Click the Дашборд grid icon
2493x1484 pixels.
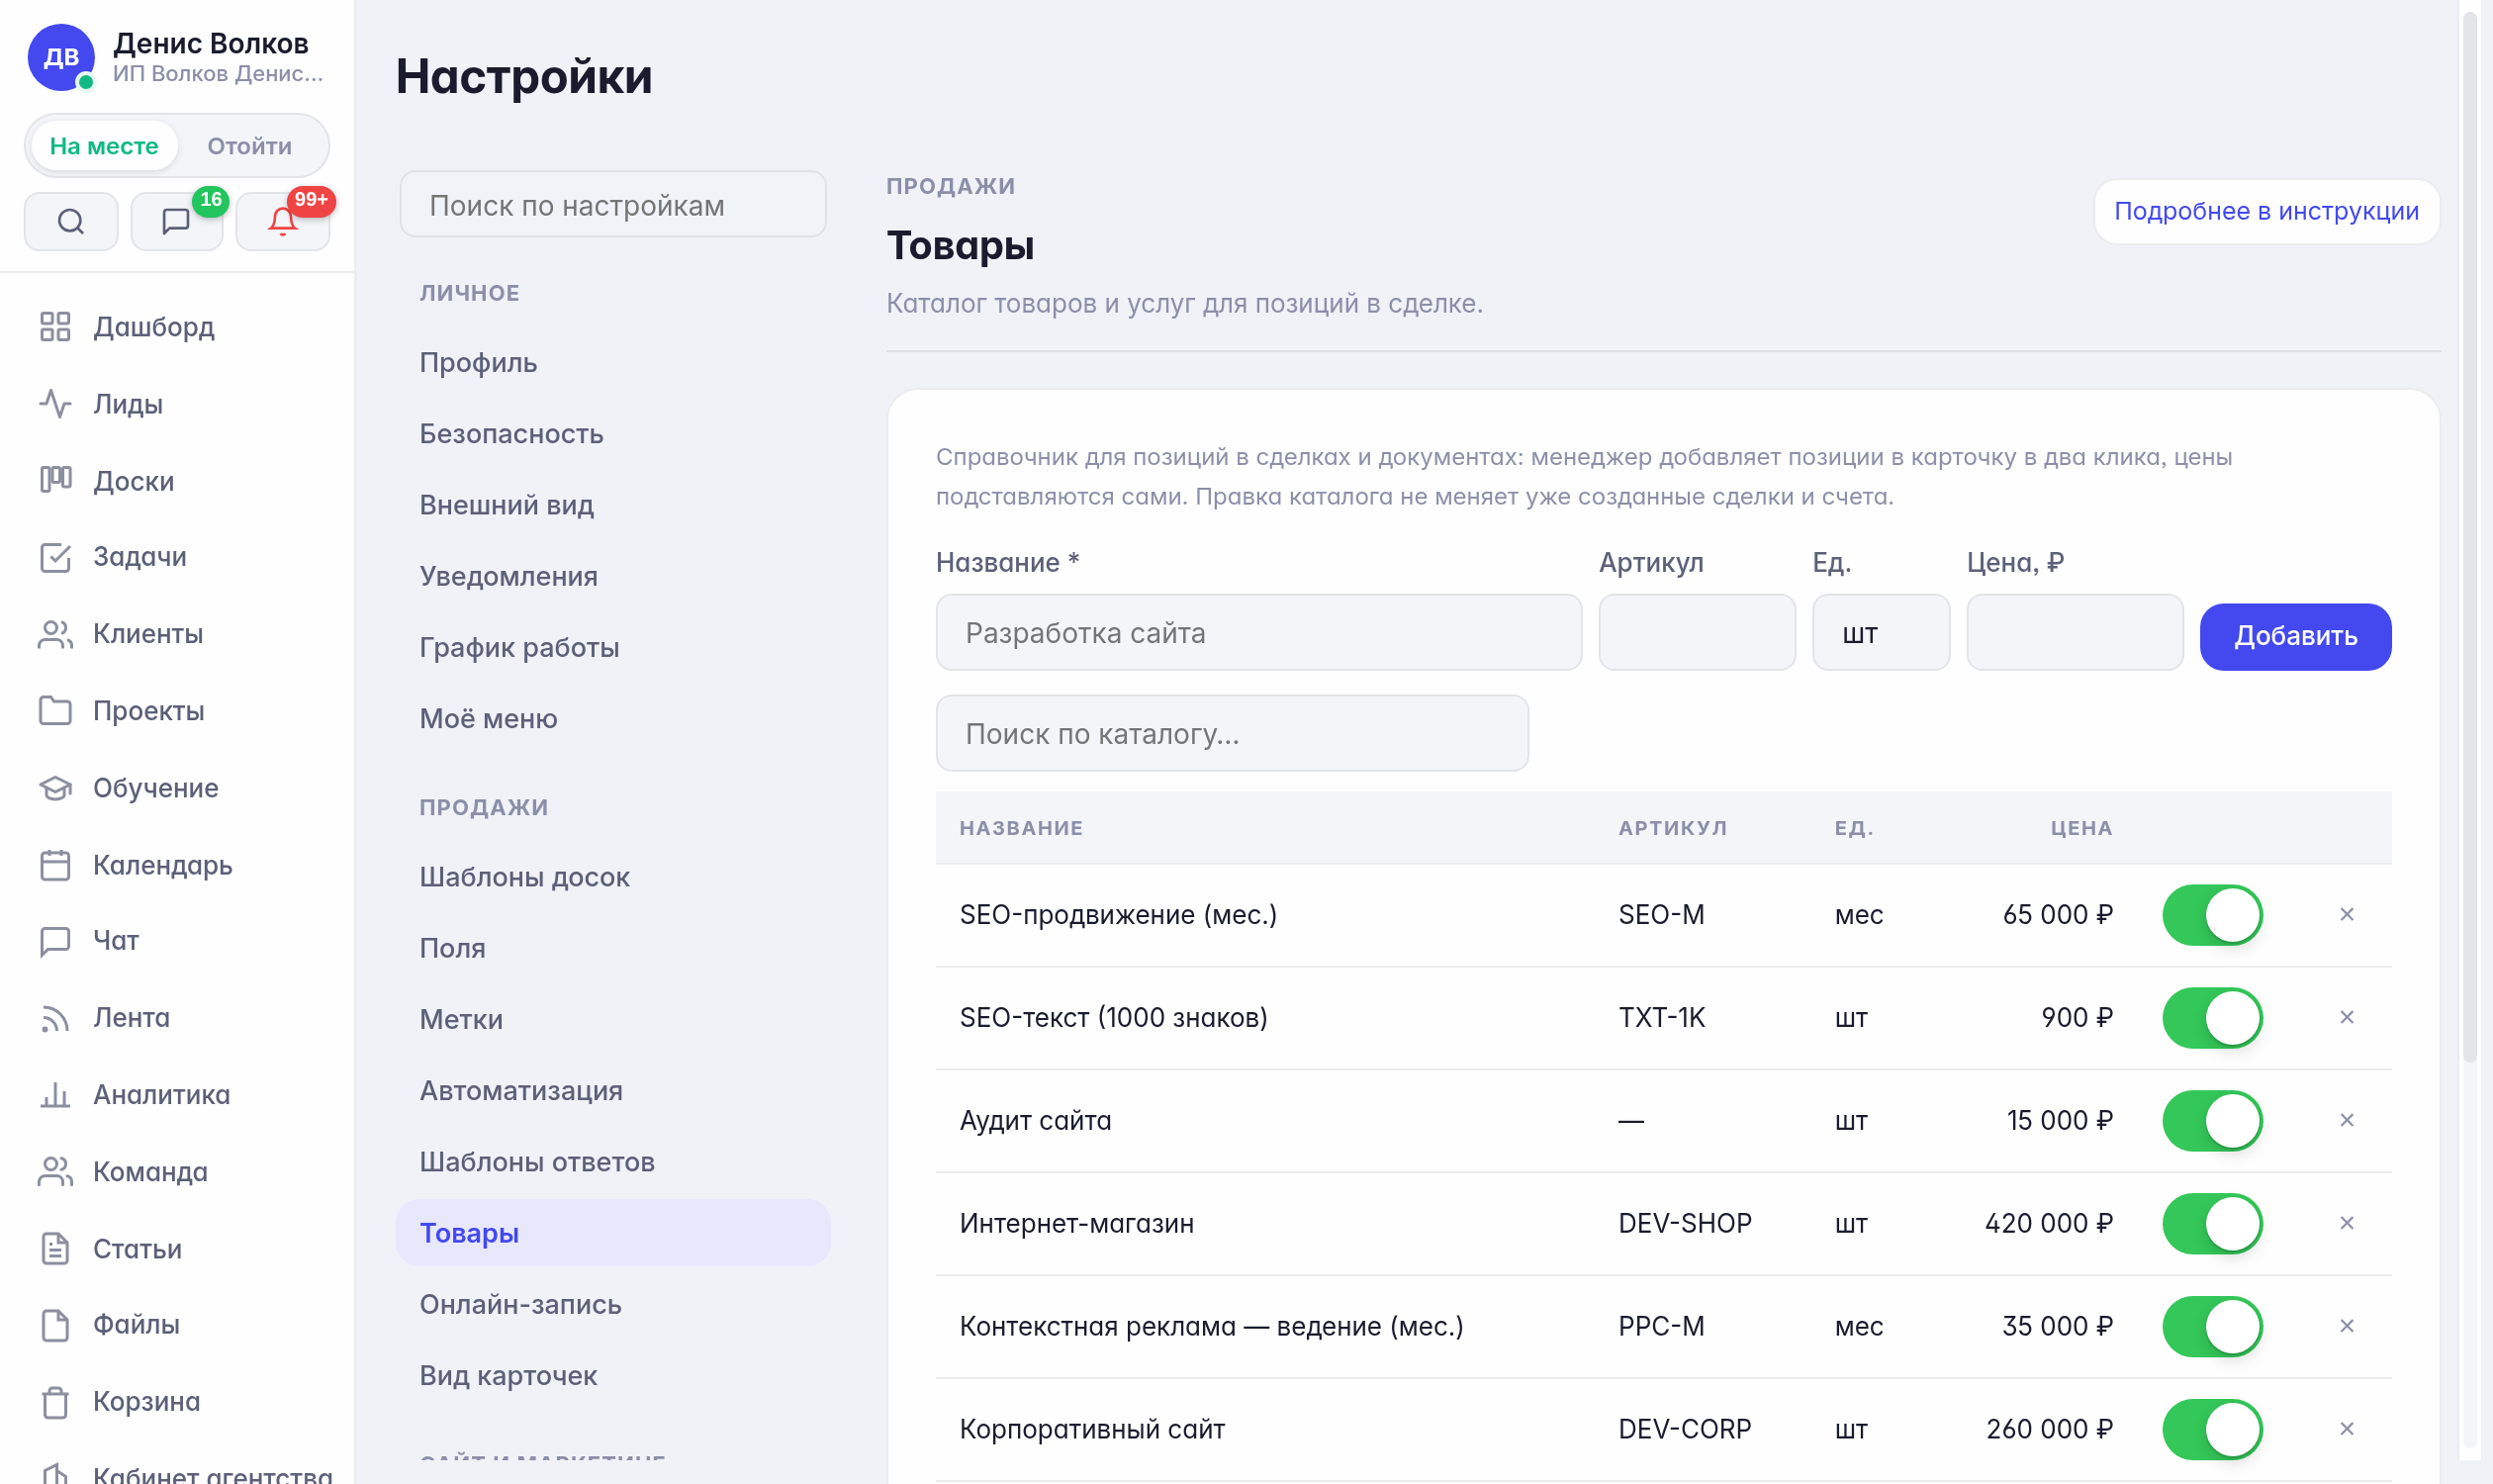(x=55, y=327)
